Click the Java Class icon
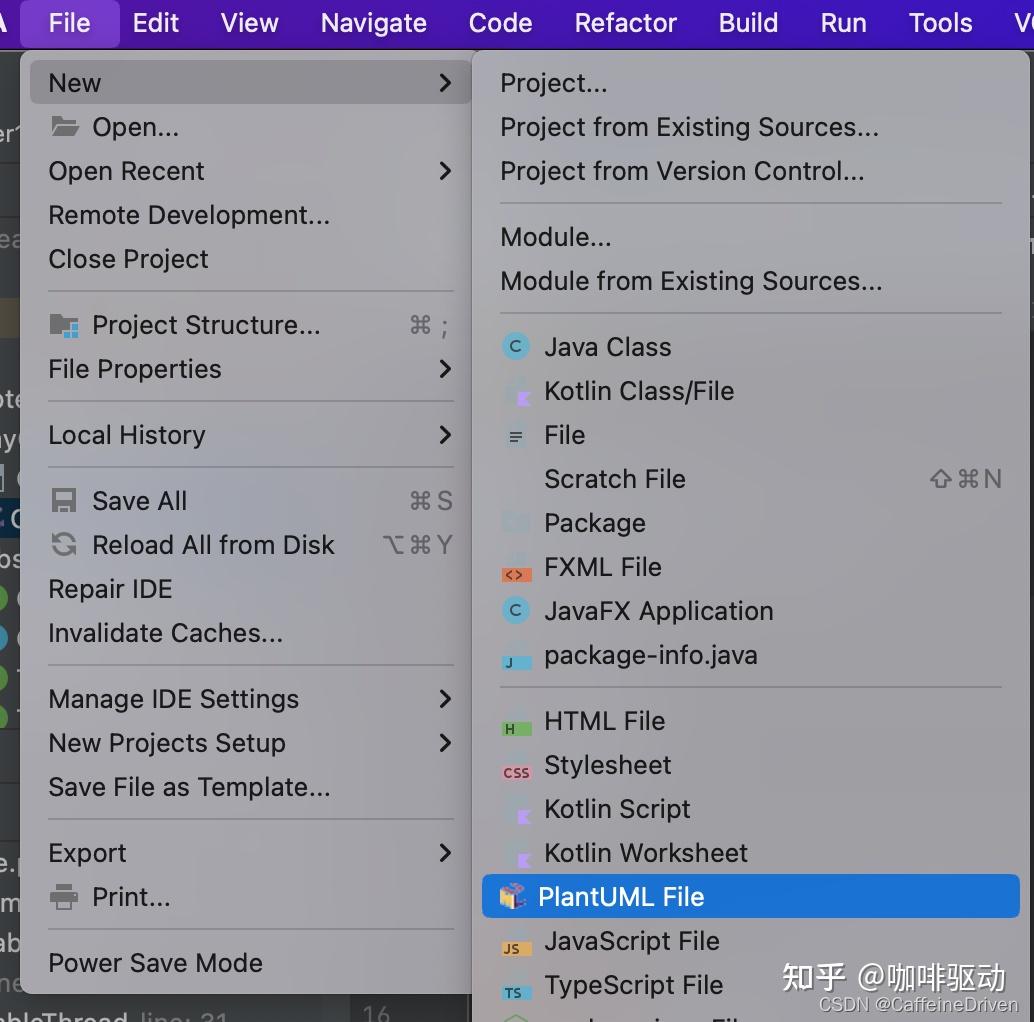The image size is (1034, 1022). tap(516, 347)
